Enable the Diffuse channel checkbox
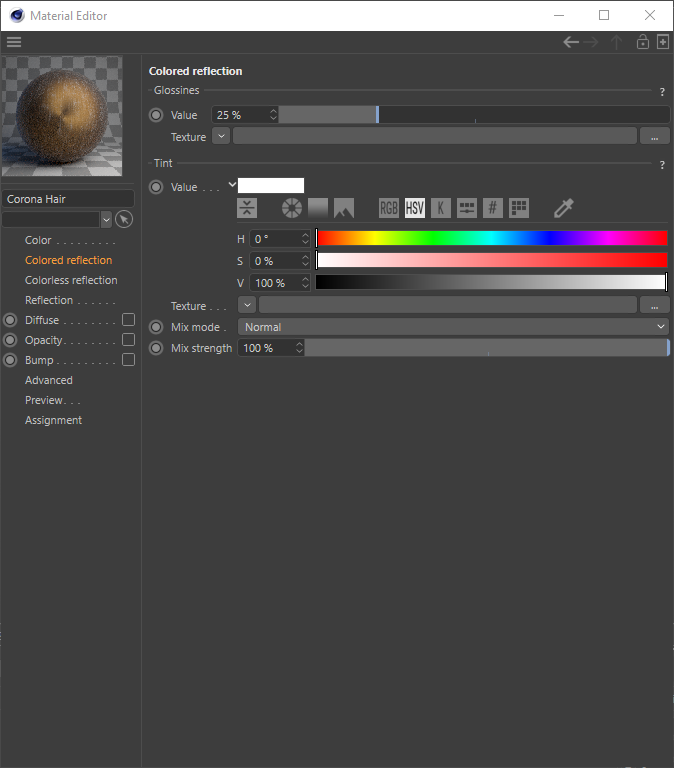 point(128,320)
